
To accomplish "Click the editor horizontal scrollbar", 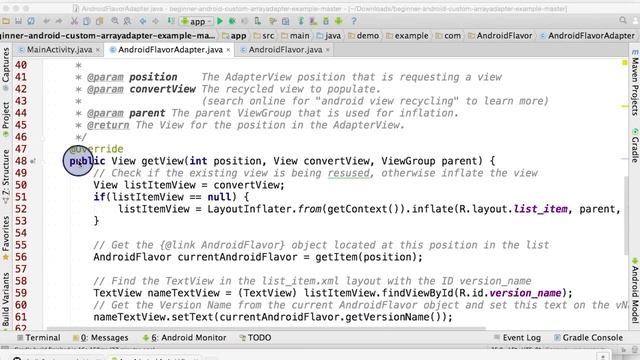I will click(x=266, y=328).
